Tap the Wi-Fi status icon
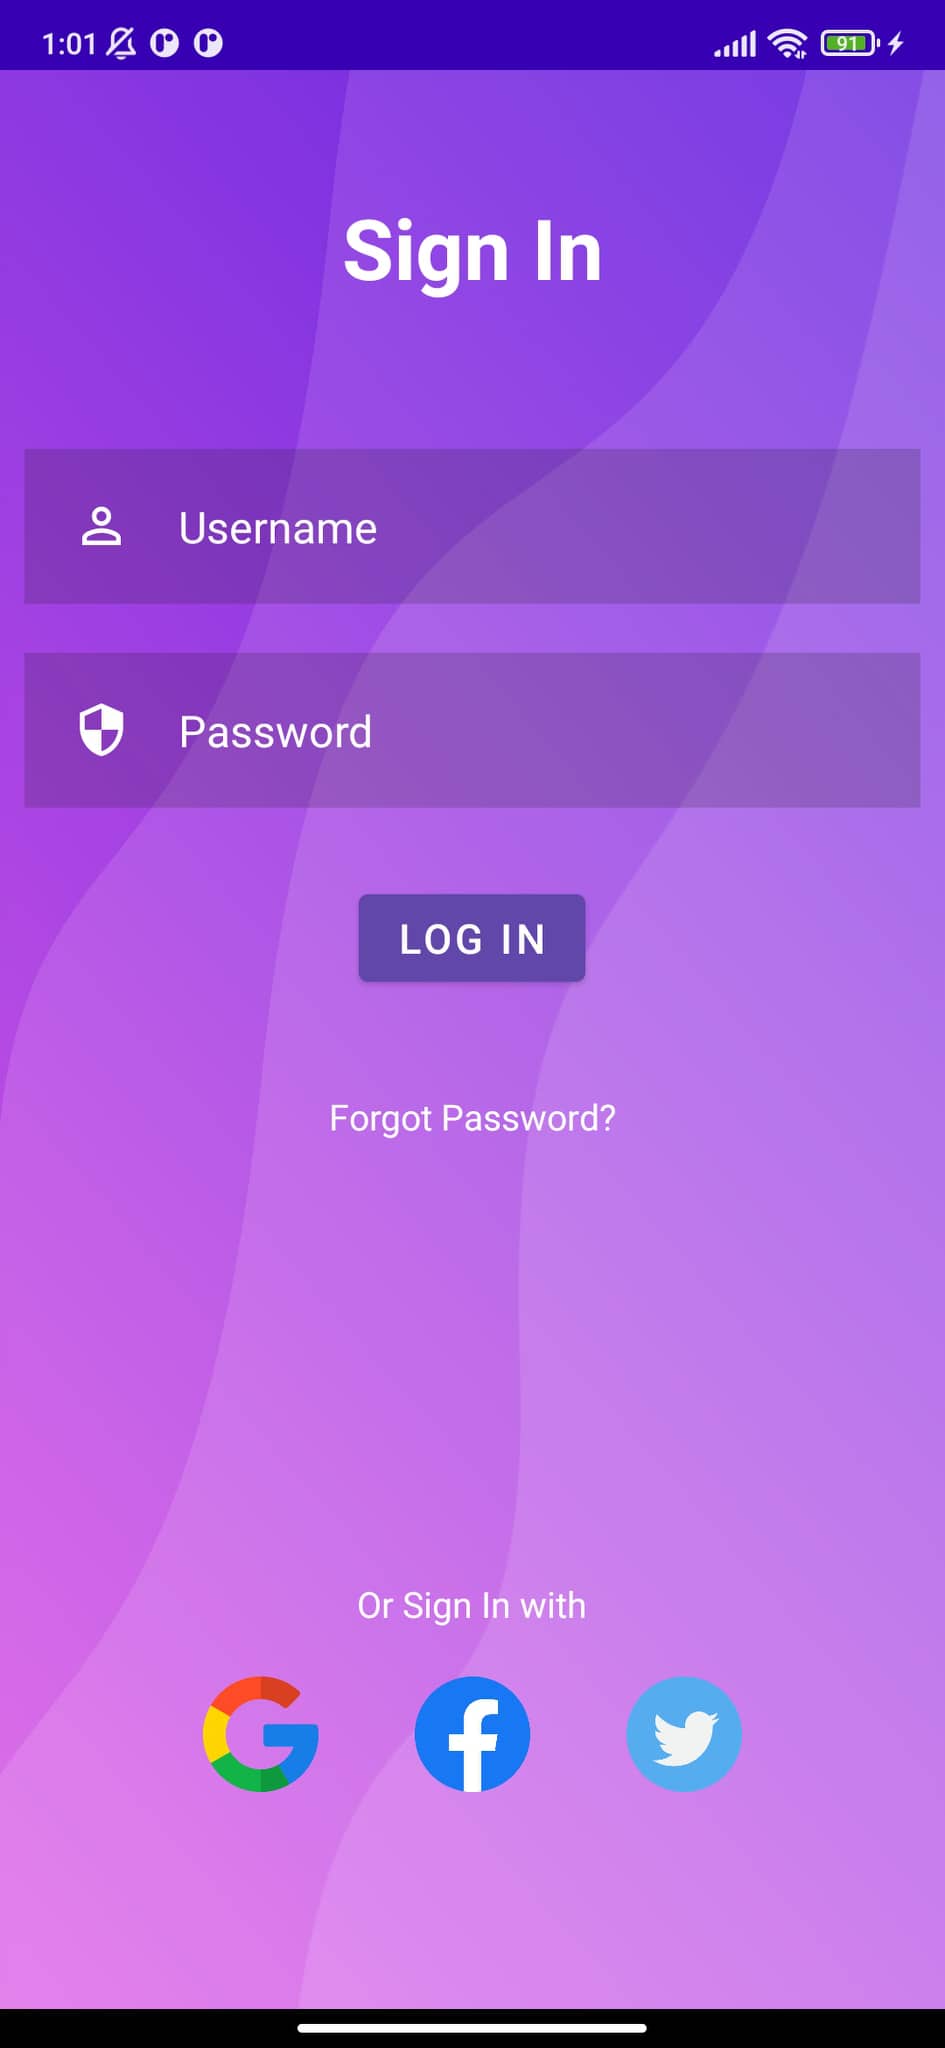 coord(788,43)
